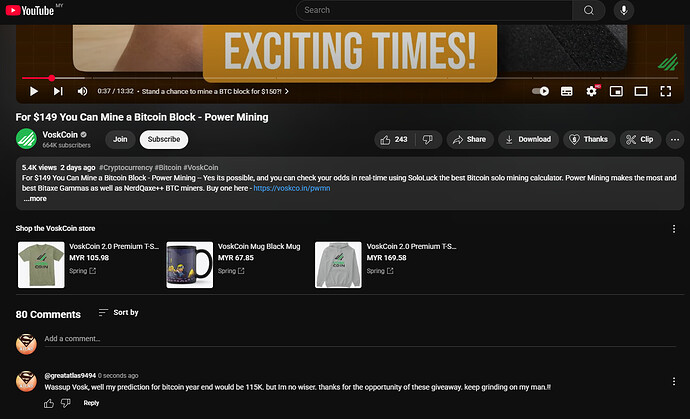
Task: Turn on subtitles captions
Action: coord(566,91)
